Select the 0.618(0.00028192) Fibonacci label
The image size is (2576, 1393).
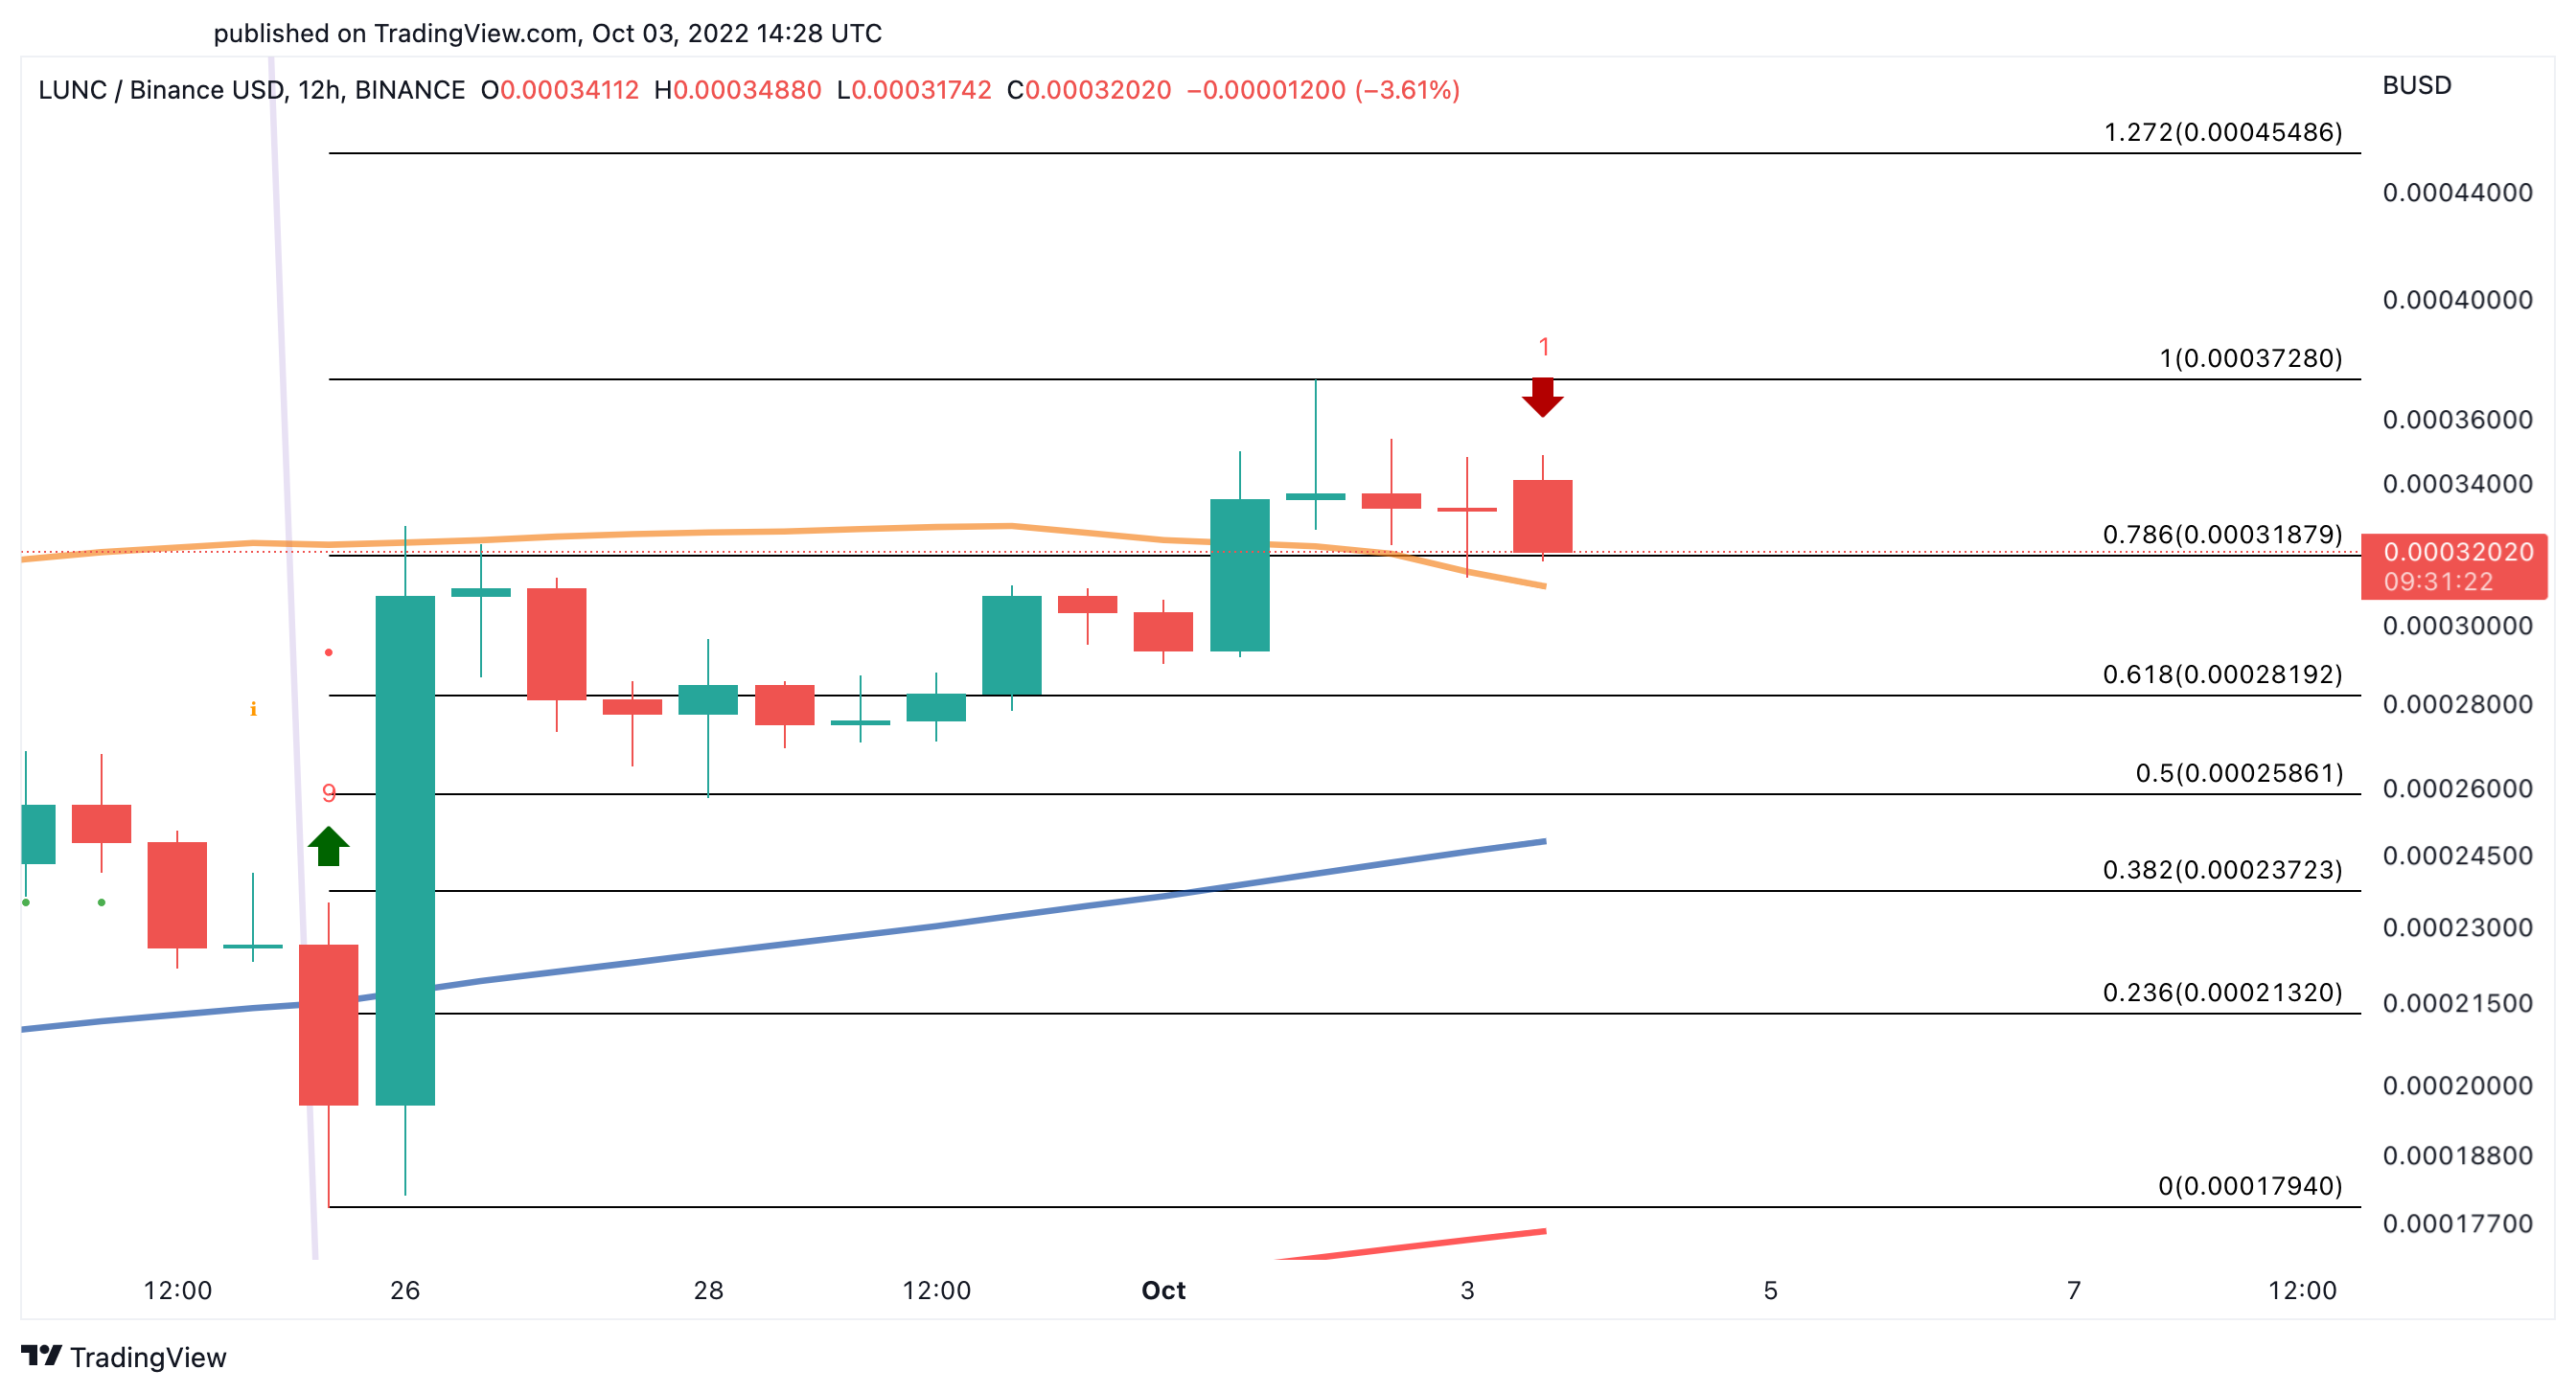(x=2222, y=674)
